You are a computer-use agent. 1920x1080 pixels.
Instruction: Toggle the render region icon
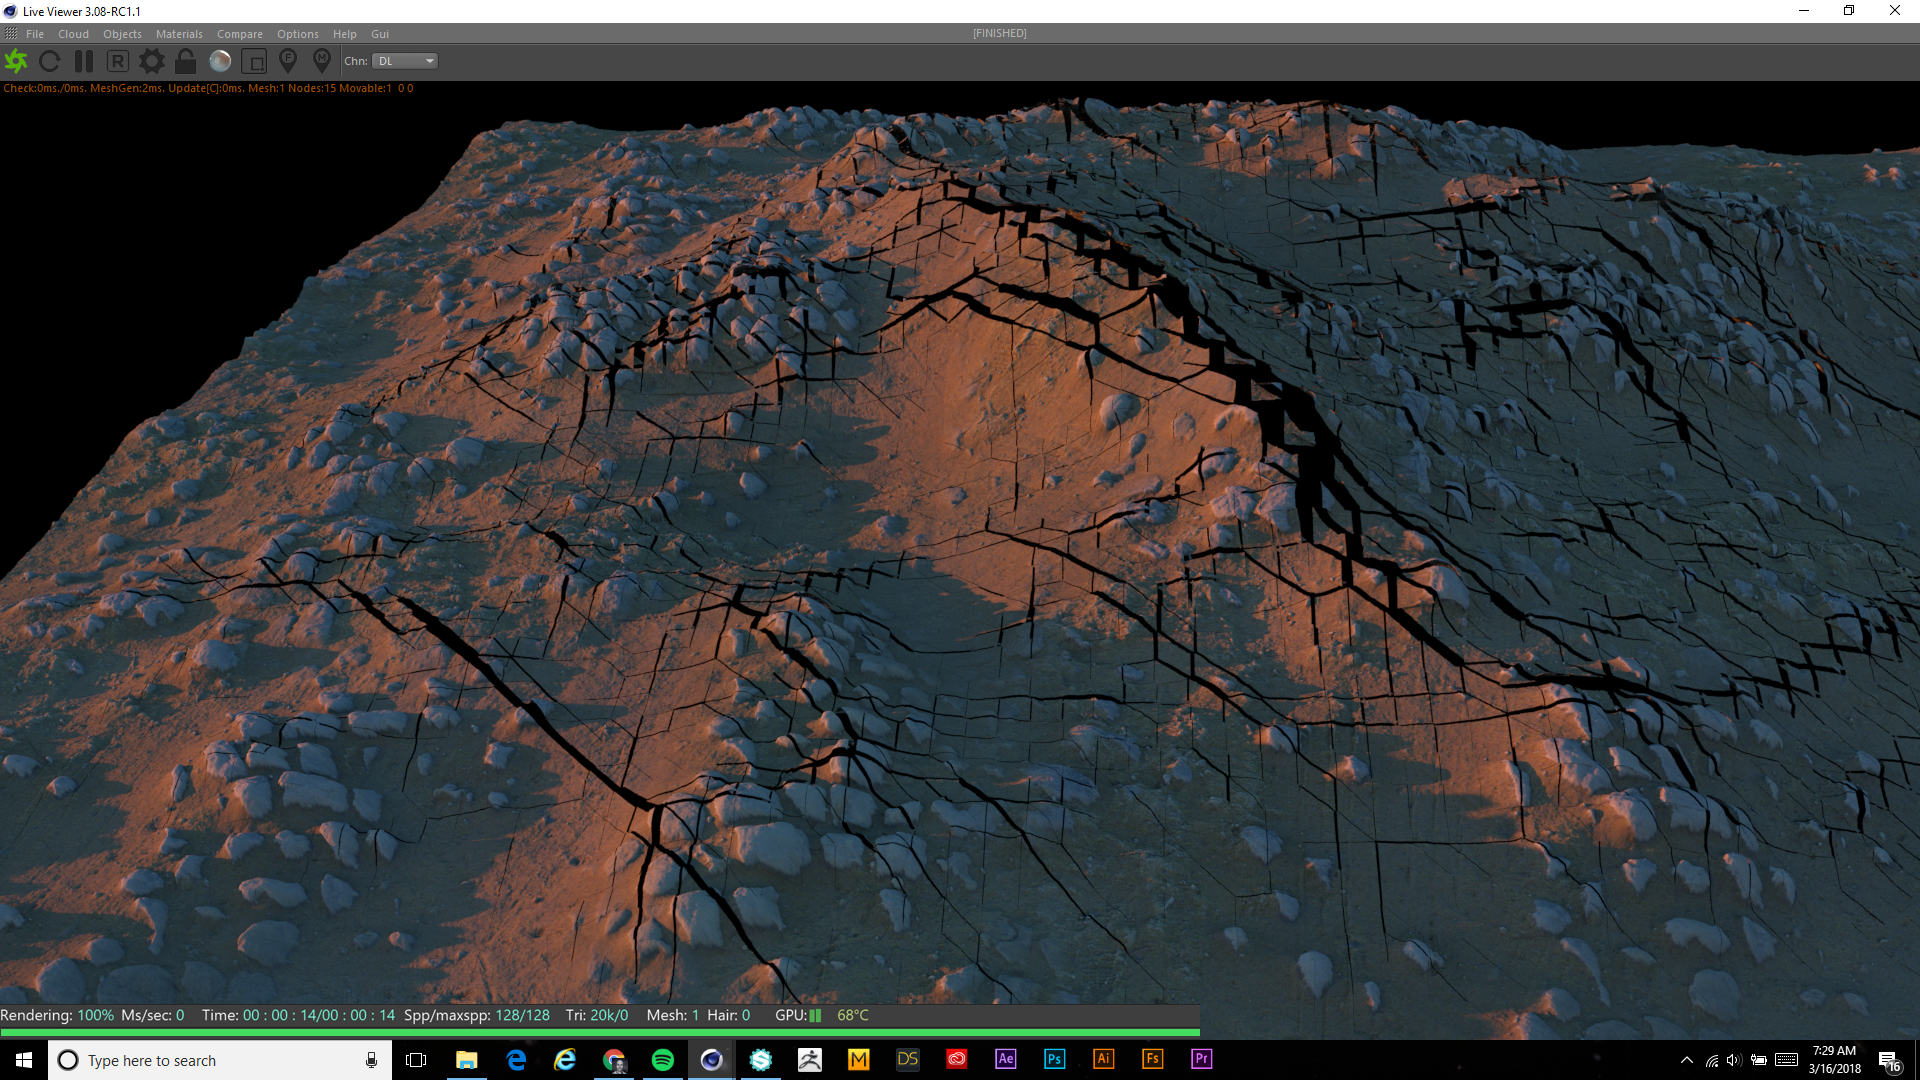[254, 61]
